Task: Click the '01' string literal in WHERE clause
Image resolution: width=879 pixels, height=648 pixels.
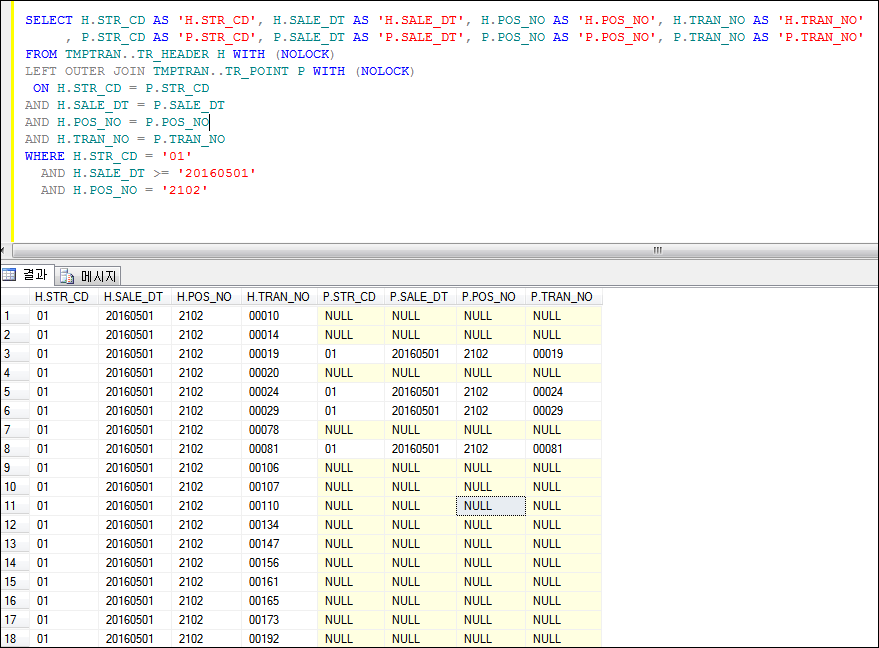Action: click(x=177, y=156)
